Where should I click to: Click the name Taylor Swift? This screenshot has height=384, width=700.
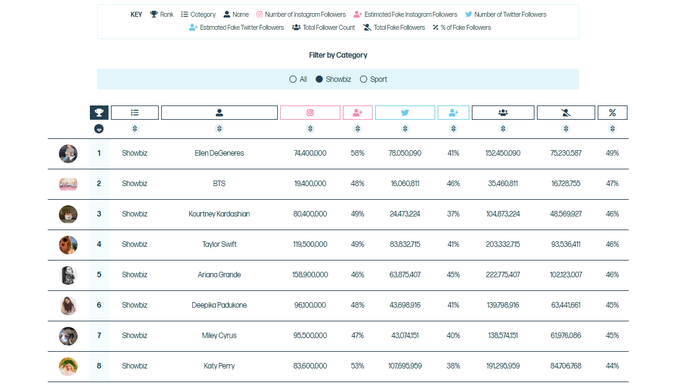[x=219, y=244]
